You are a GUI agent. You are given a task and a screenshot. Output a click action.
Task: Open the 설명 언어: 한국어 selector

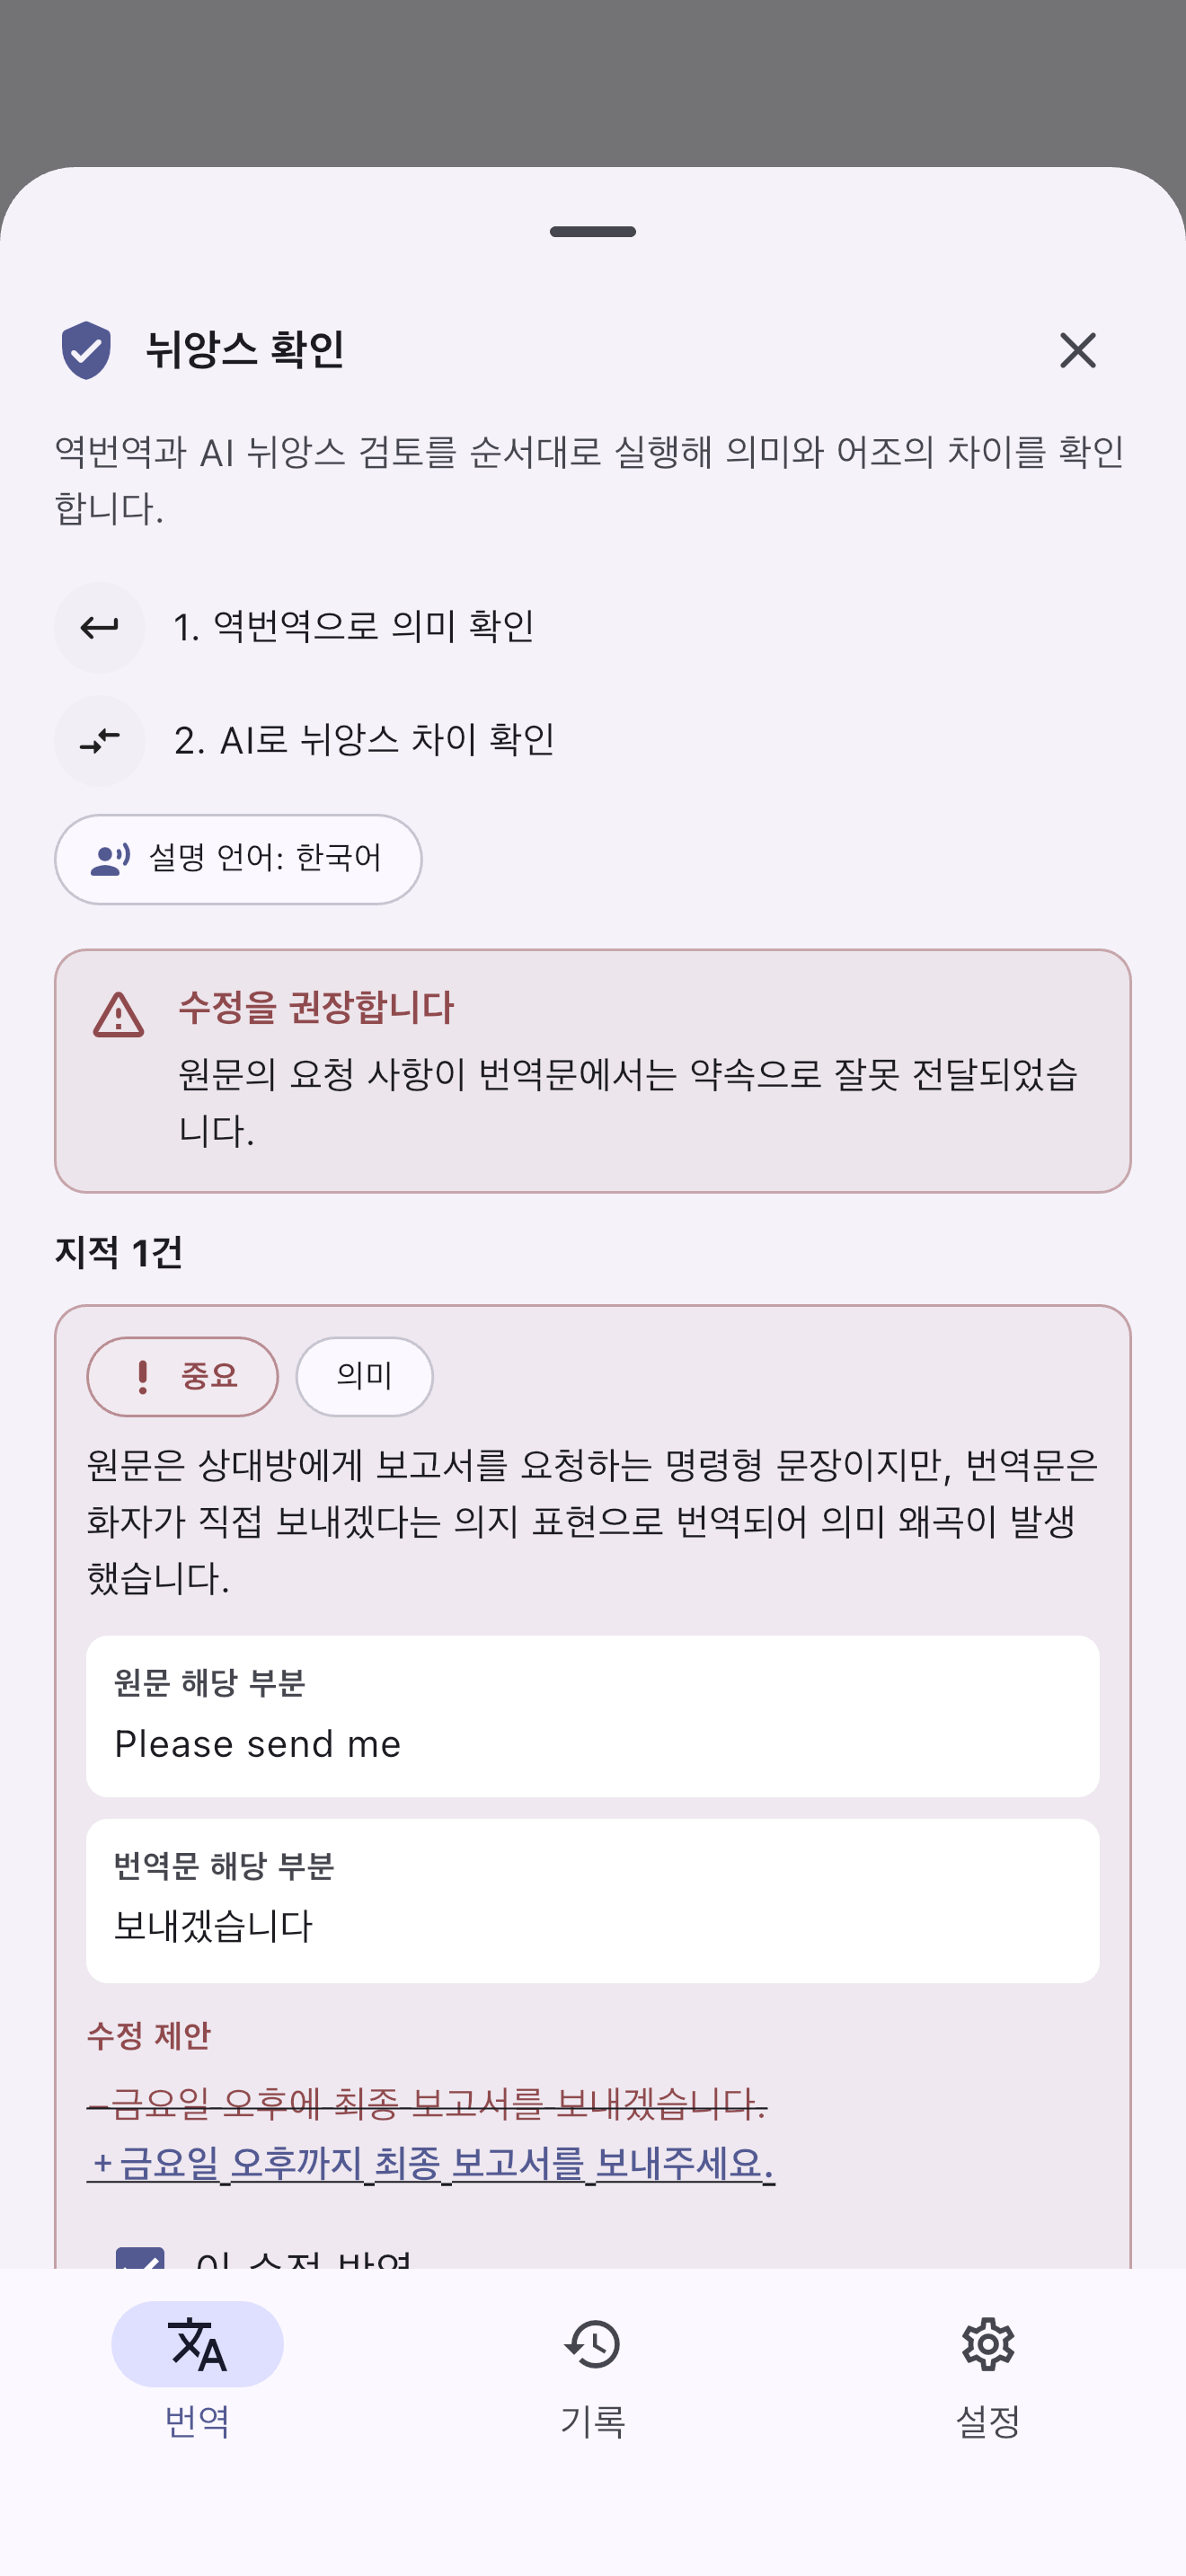pyautogui.click(x=238, y=859)
